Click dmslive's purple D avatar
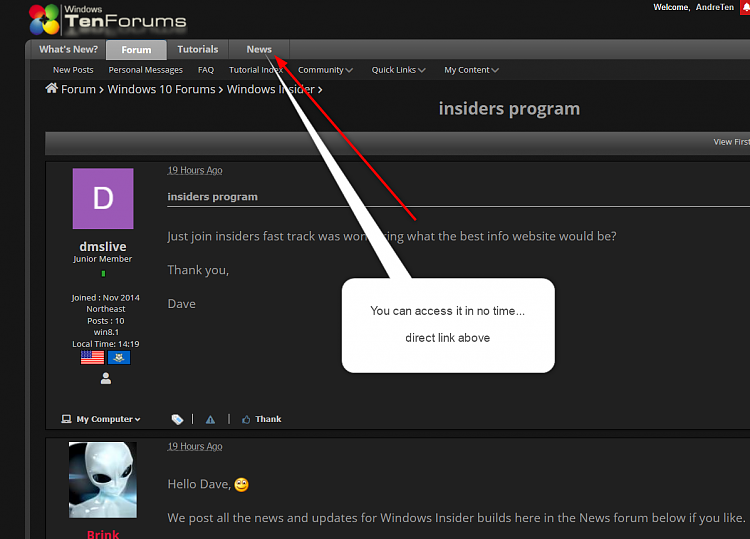750x539 pixels. 103,198
